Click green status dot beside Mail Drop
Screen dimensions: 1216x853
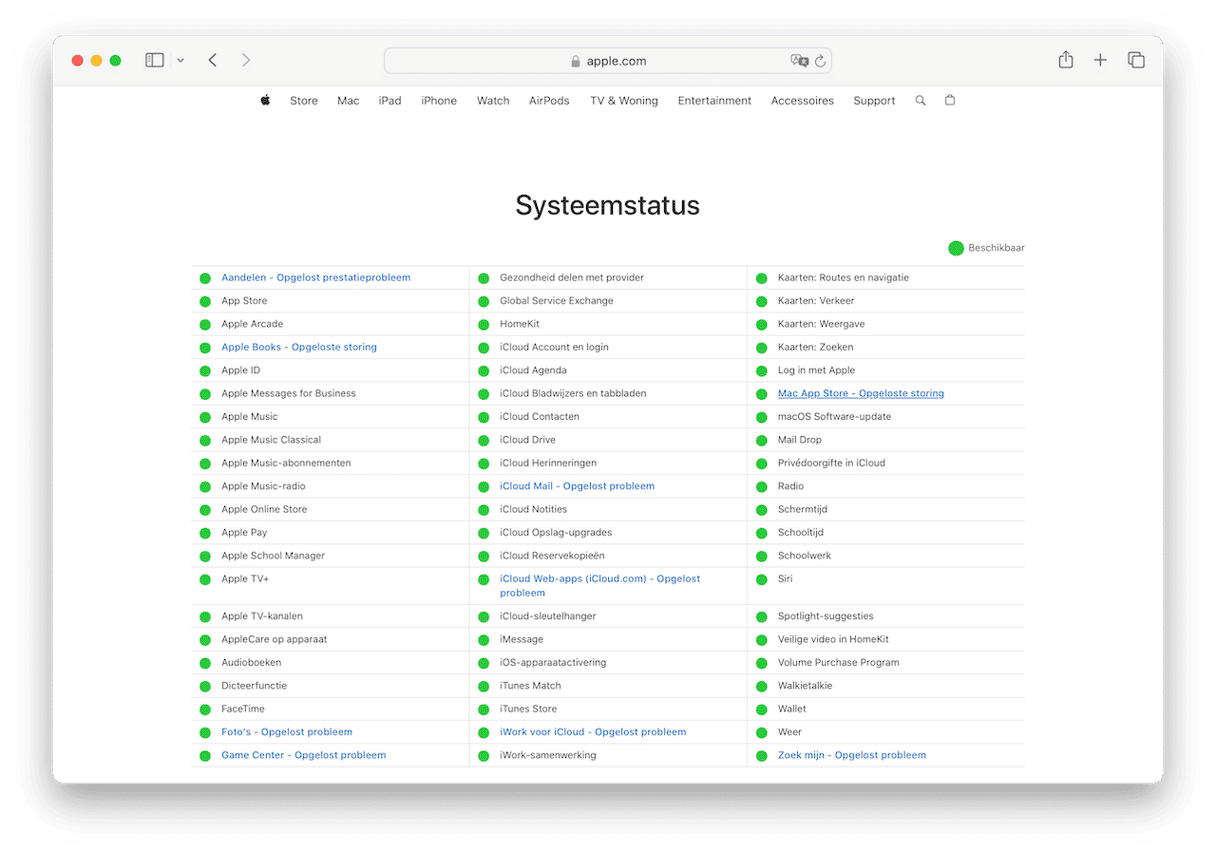761,440
